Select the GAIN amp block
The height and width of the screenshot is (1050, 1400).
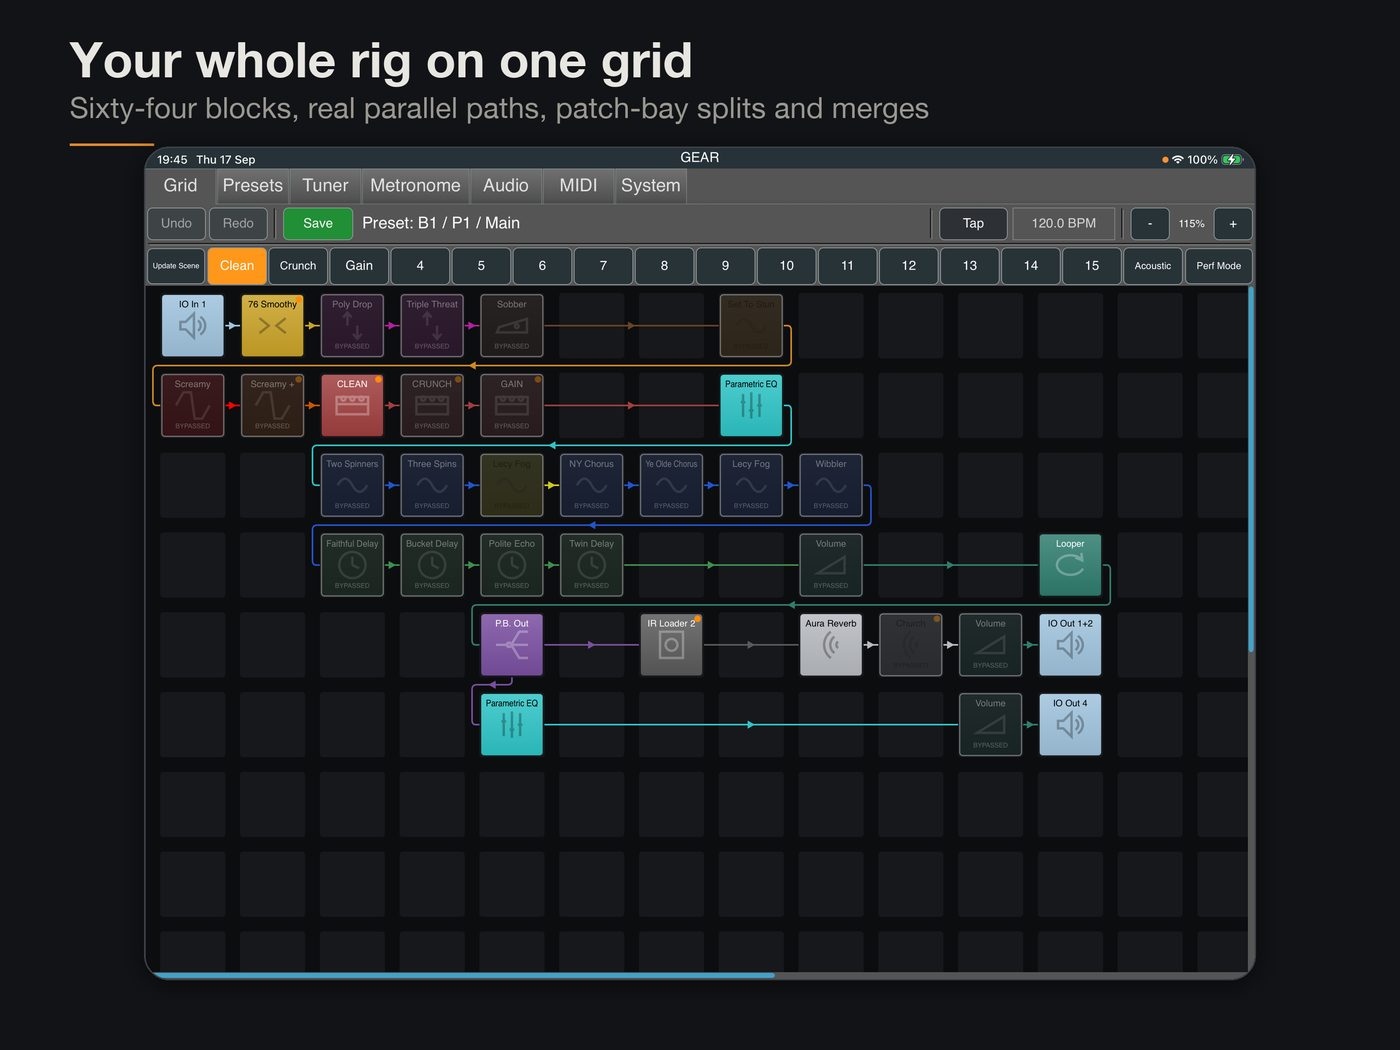pos(512,405)
